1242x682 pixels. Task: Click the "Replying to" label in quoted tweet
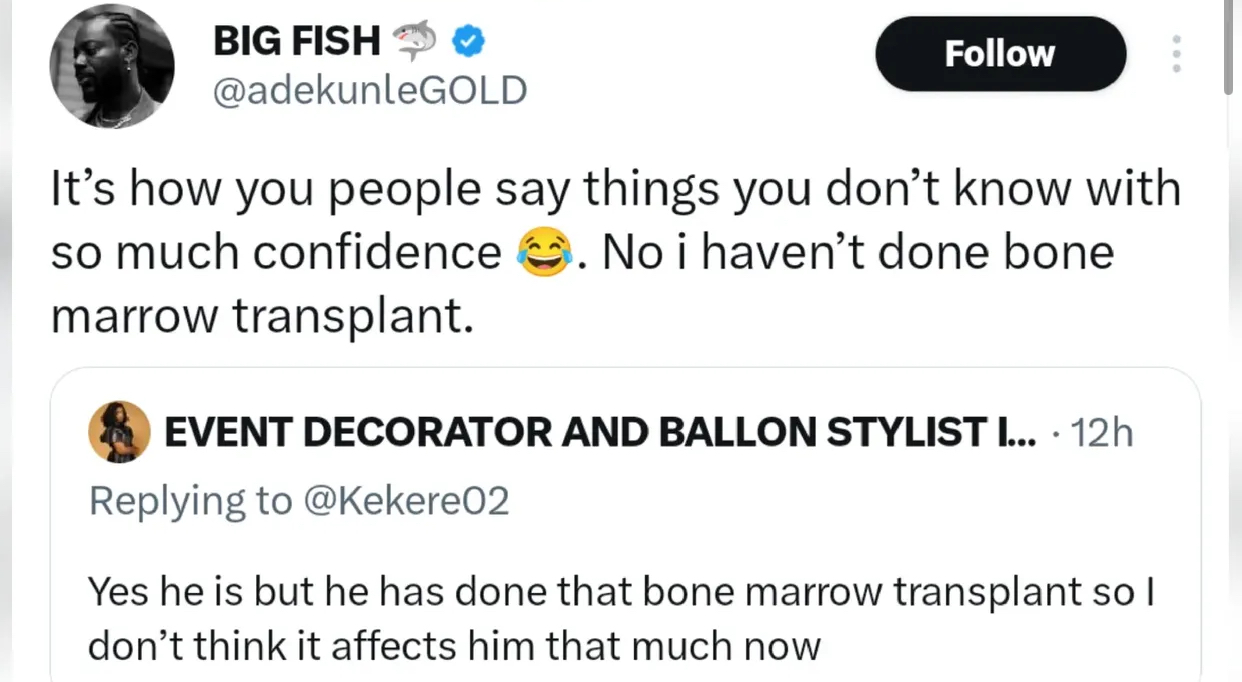(190, 500)
